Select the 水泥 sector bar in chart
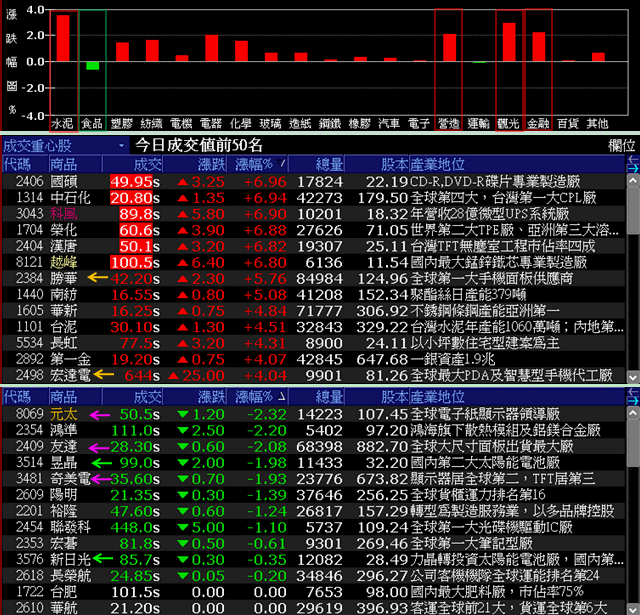Image resolution: width=640 pixels, height=615 pixels. (x=63, y=38)
